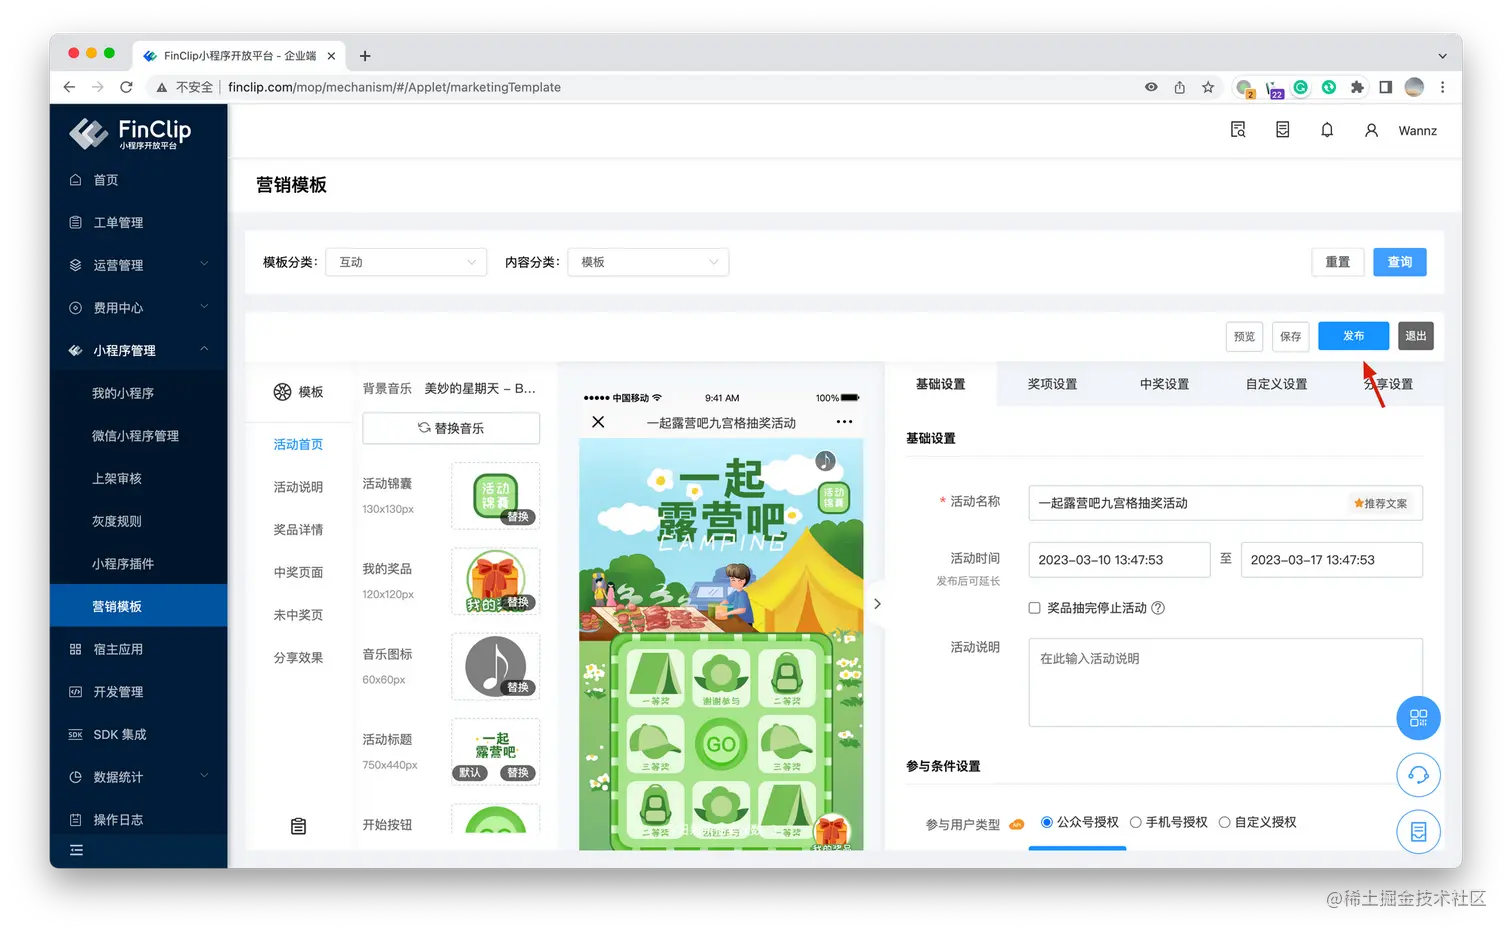Open the 模板分类 dropdown showing 互动
The image size is (1512, 934).
pyautogui.click(x=406, y=262)
